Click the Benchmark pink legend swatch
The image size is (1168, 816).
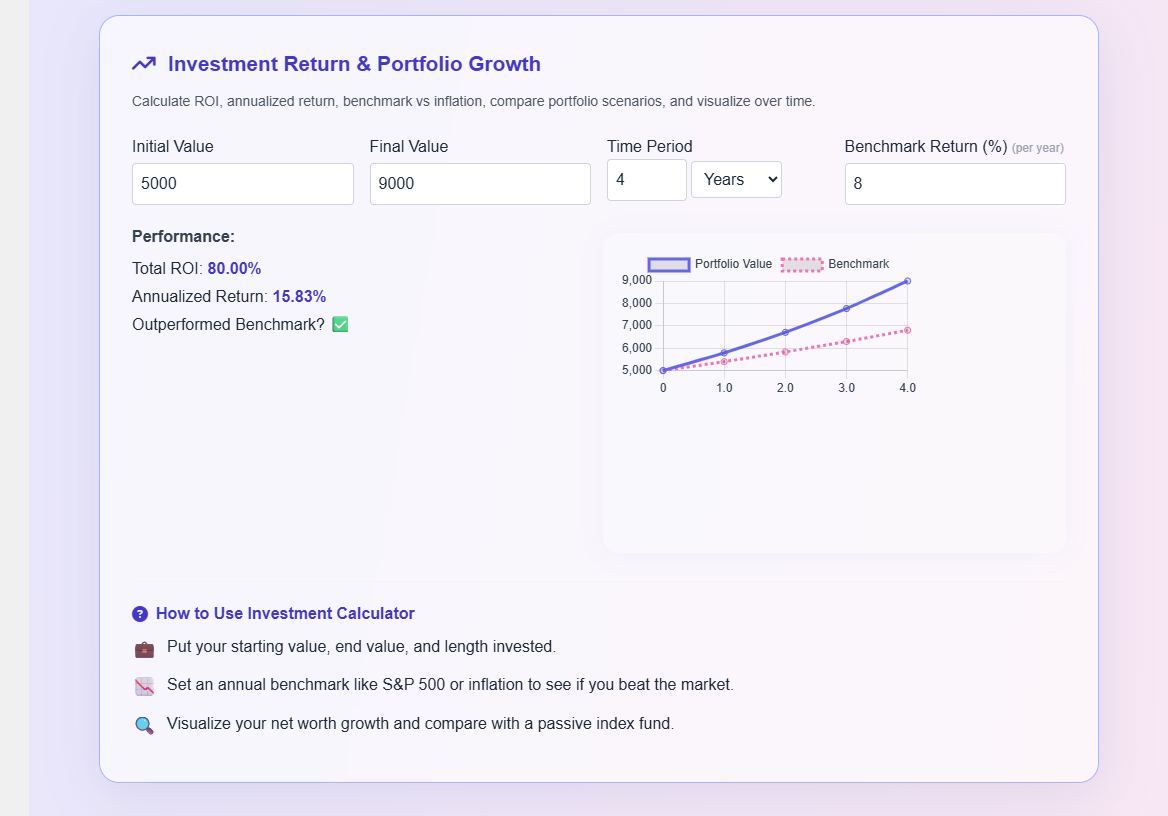(802, 264)
